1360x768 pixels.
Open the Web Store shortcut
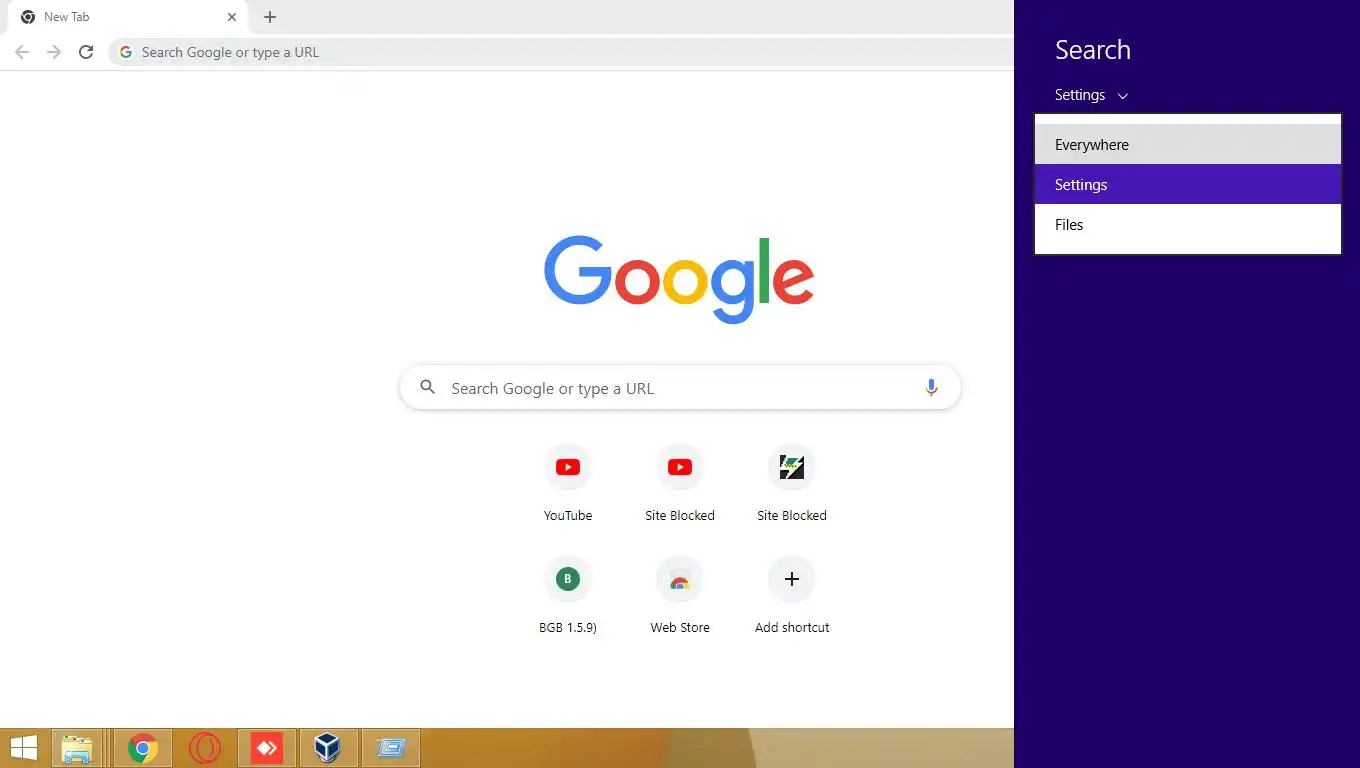680,596
